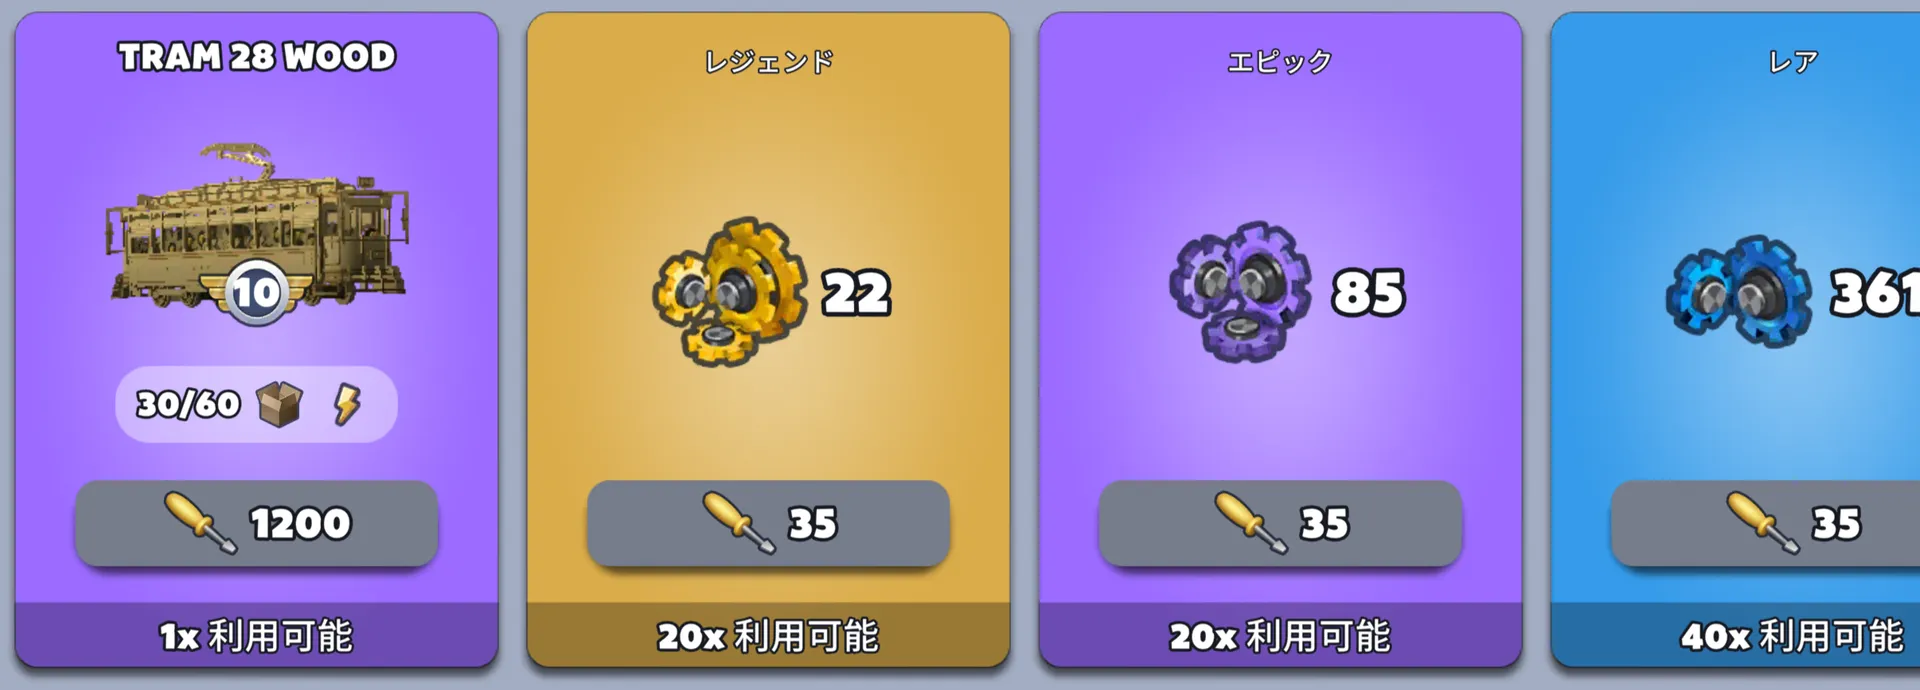Purchase rare gears for 35 screwdrivers
The width and height of the screenshot is (1920, 690).
tap(1766, 523)
